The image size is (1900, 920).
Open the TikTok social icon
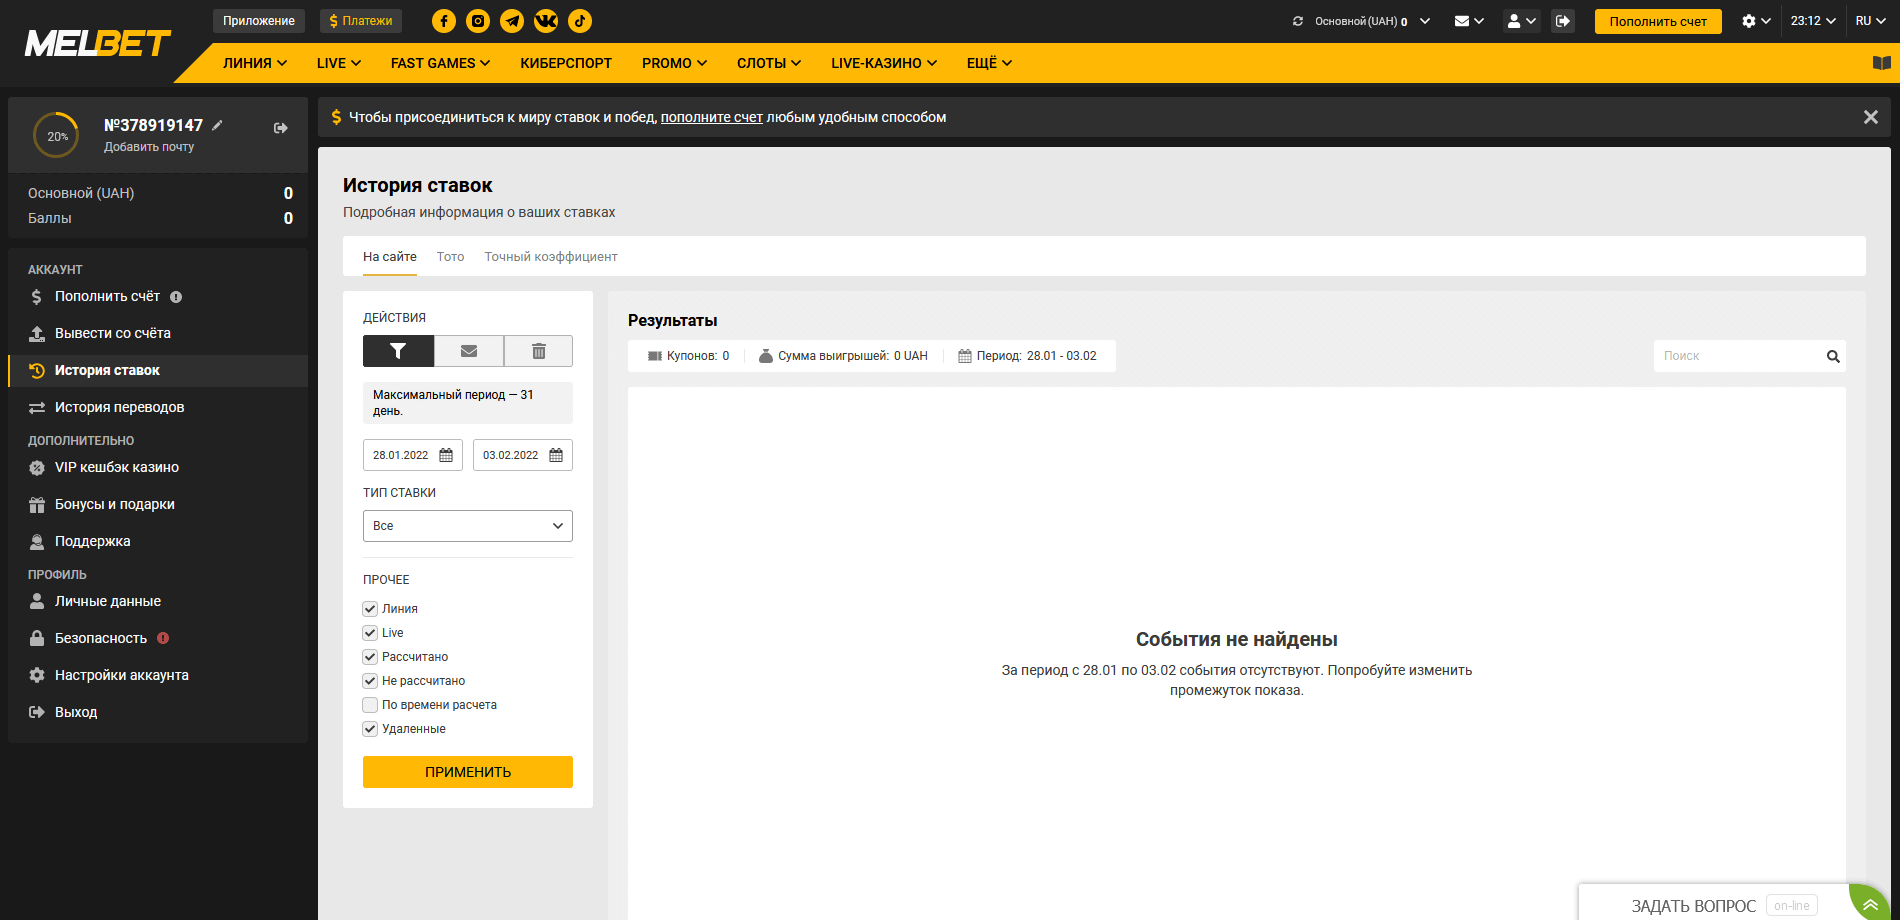(580, 21)
